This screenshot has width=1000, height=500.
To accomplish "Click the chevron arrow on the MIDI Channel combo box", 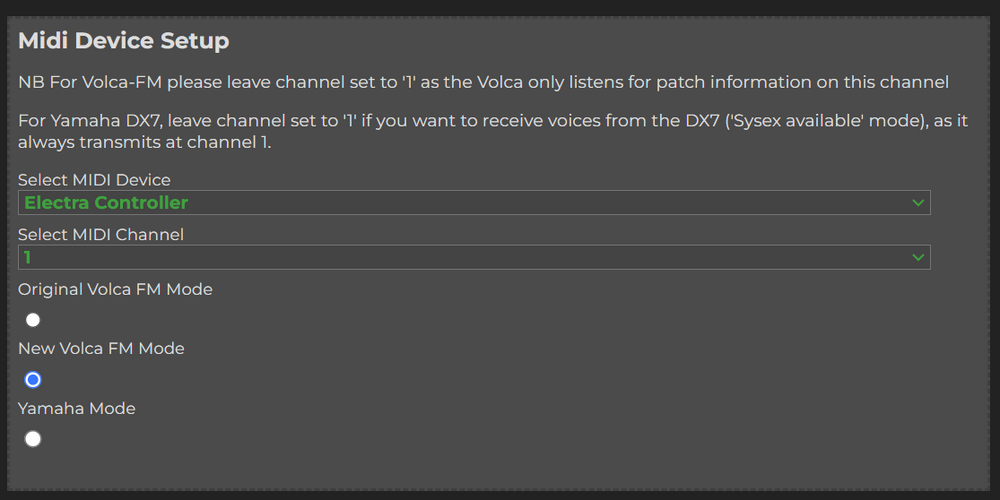I will click(918, 258).
